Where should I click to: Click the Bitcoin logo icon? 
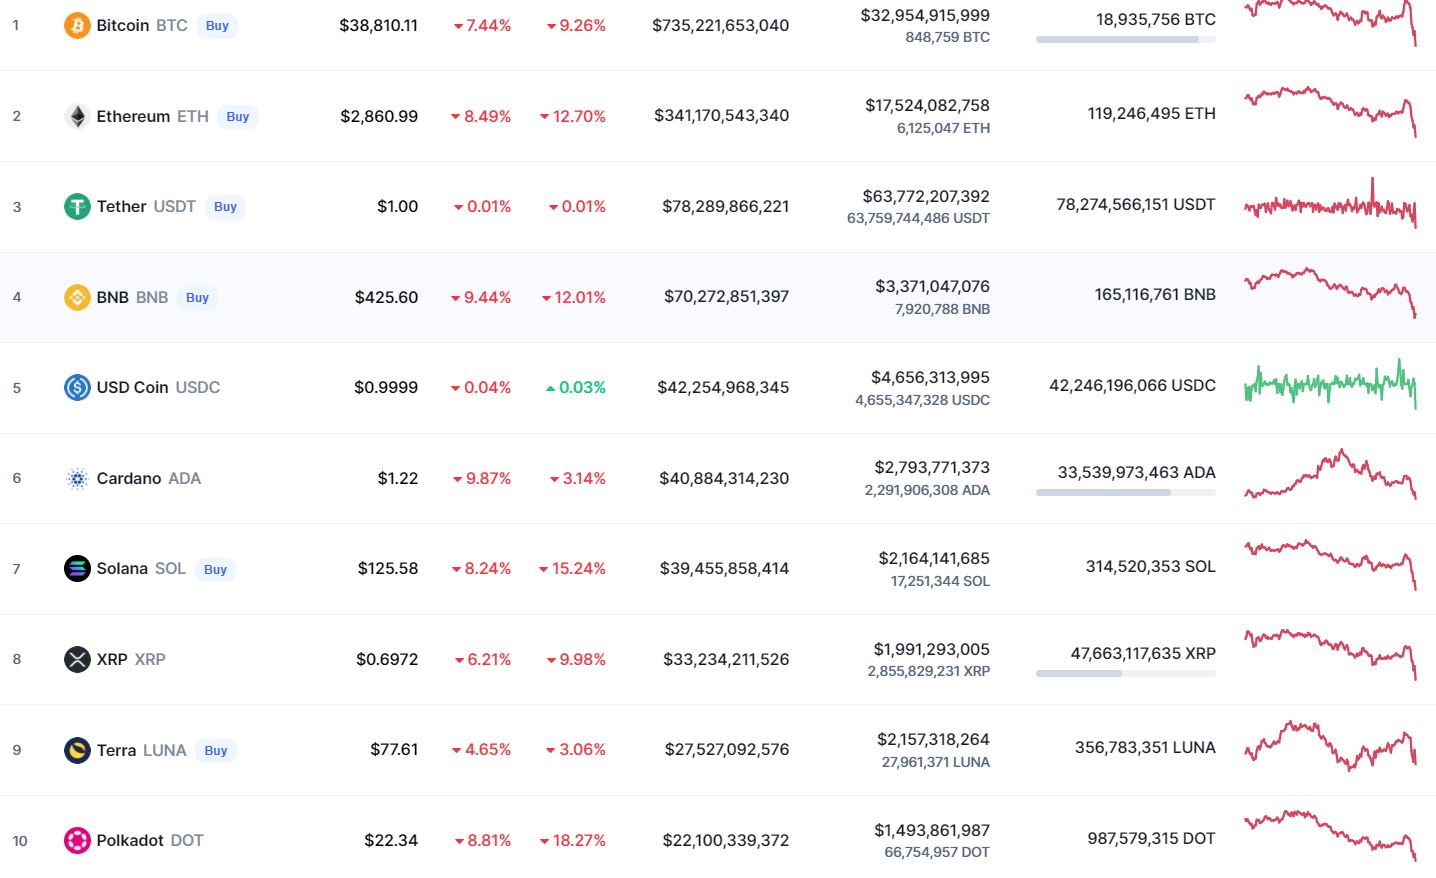click(77, 25)
